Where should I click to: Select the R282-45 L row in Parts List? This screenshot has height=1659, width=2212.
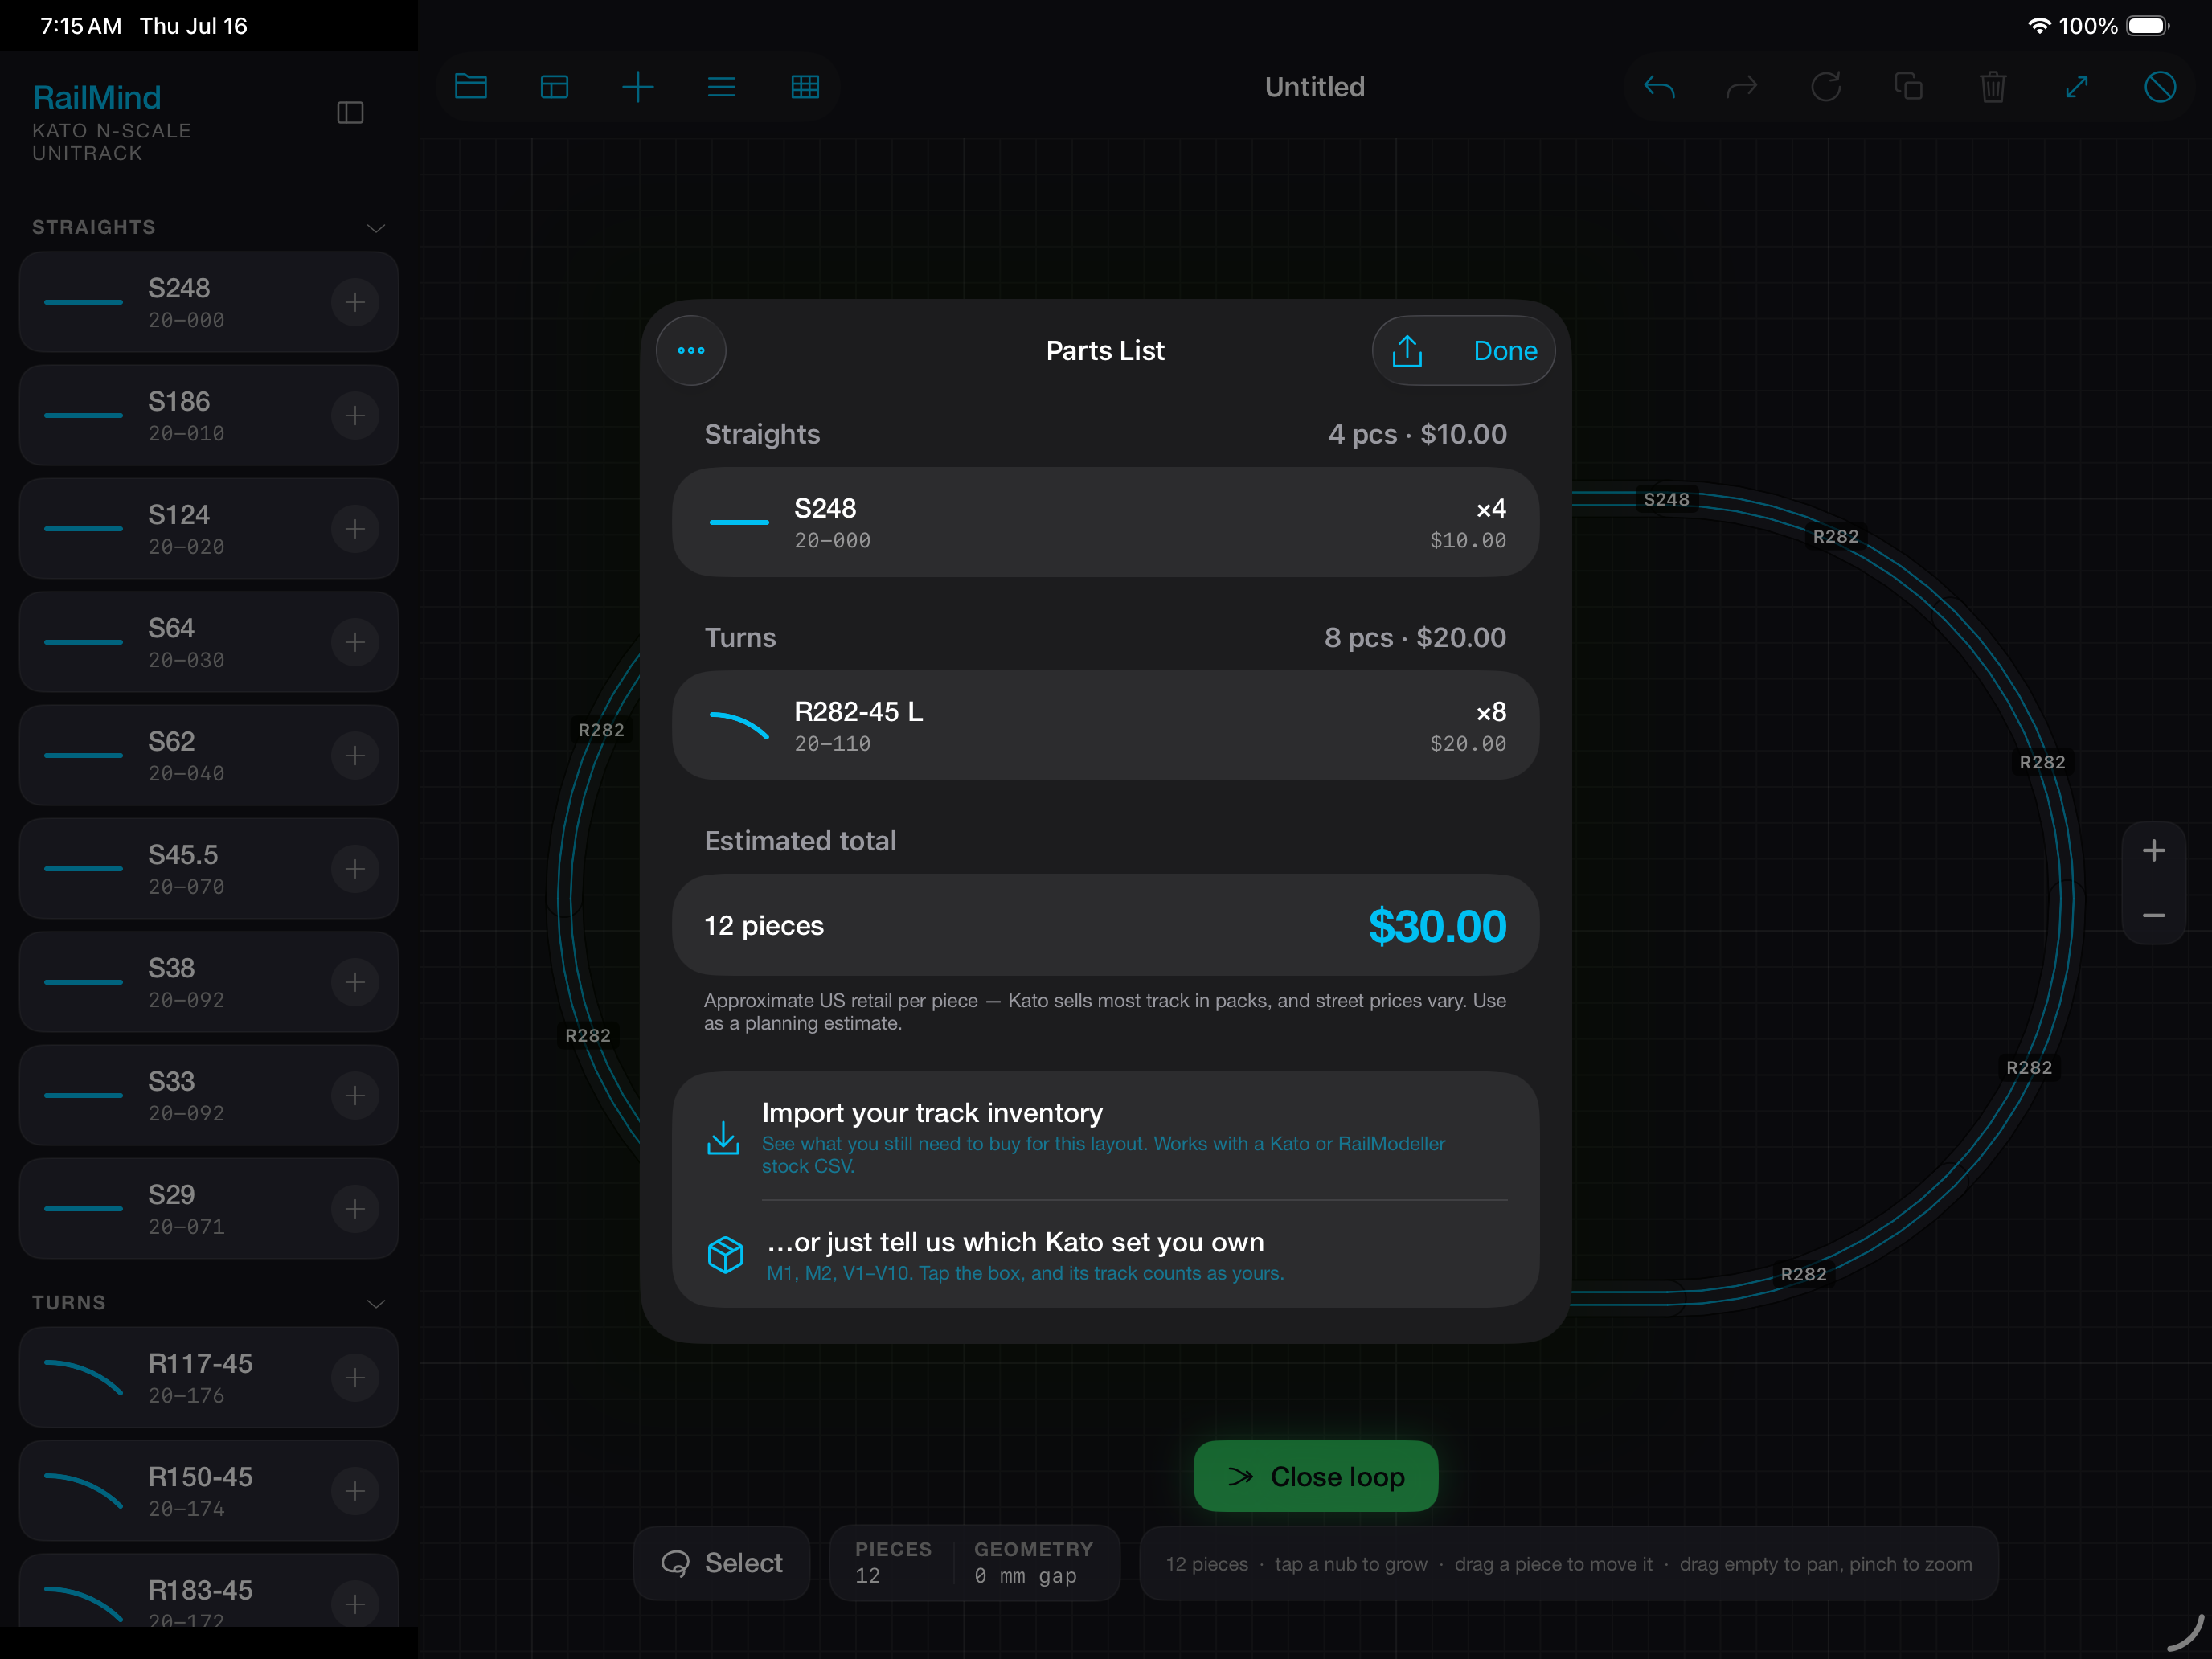(1105, 726)
